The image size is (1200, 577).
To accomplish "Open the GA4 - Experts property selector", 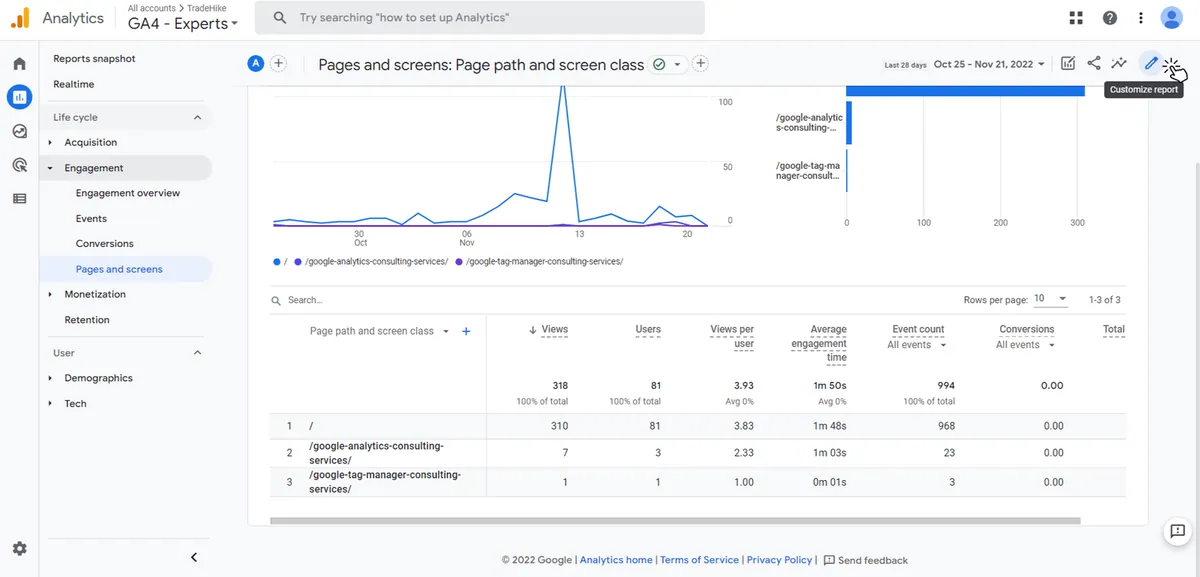I will 183,24.
